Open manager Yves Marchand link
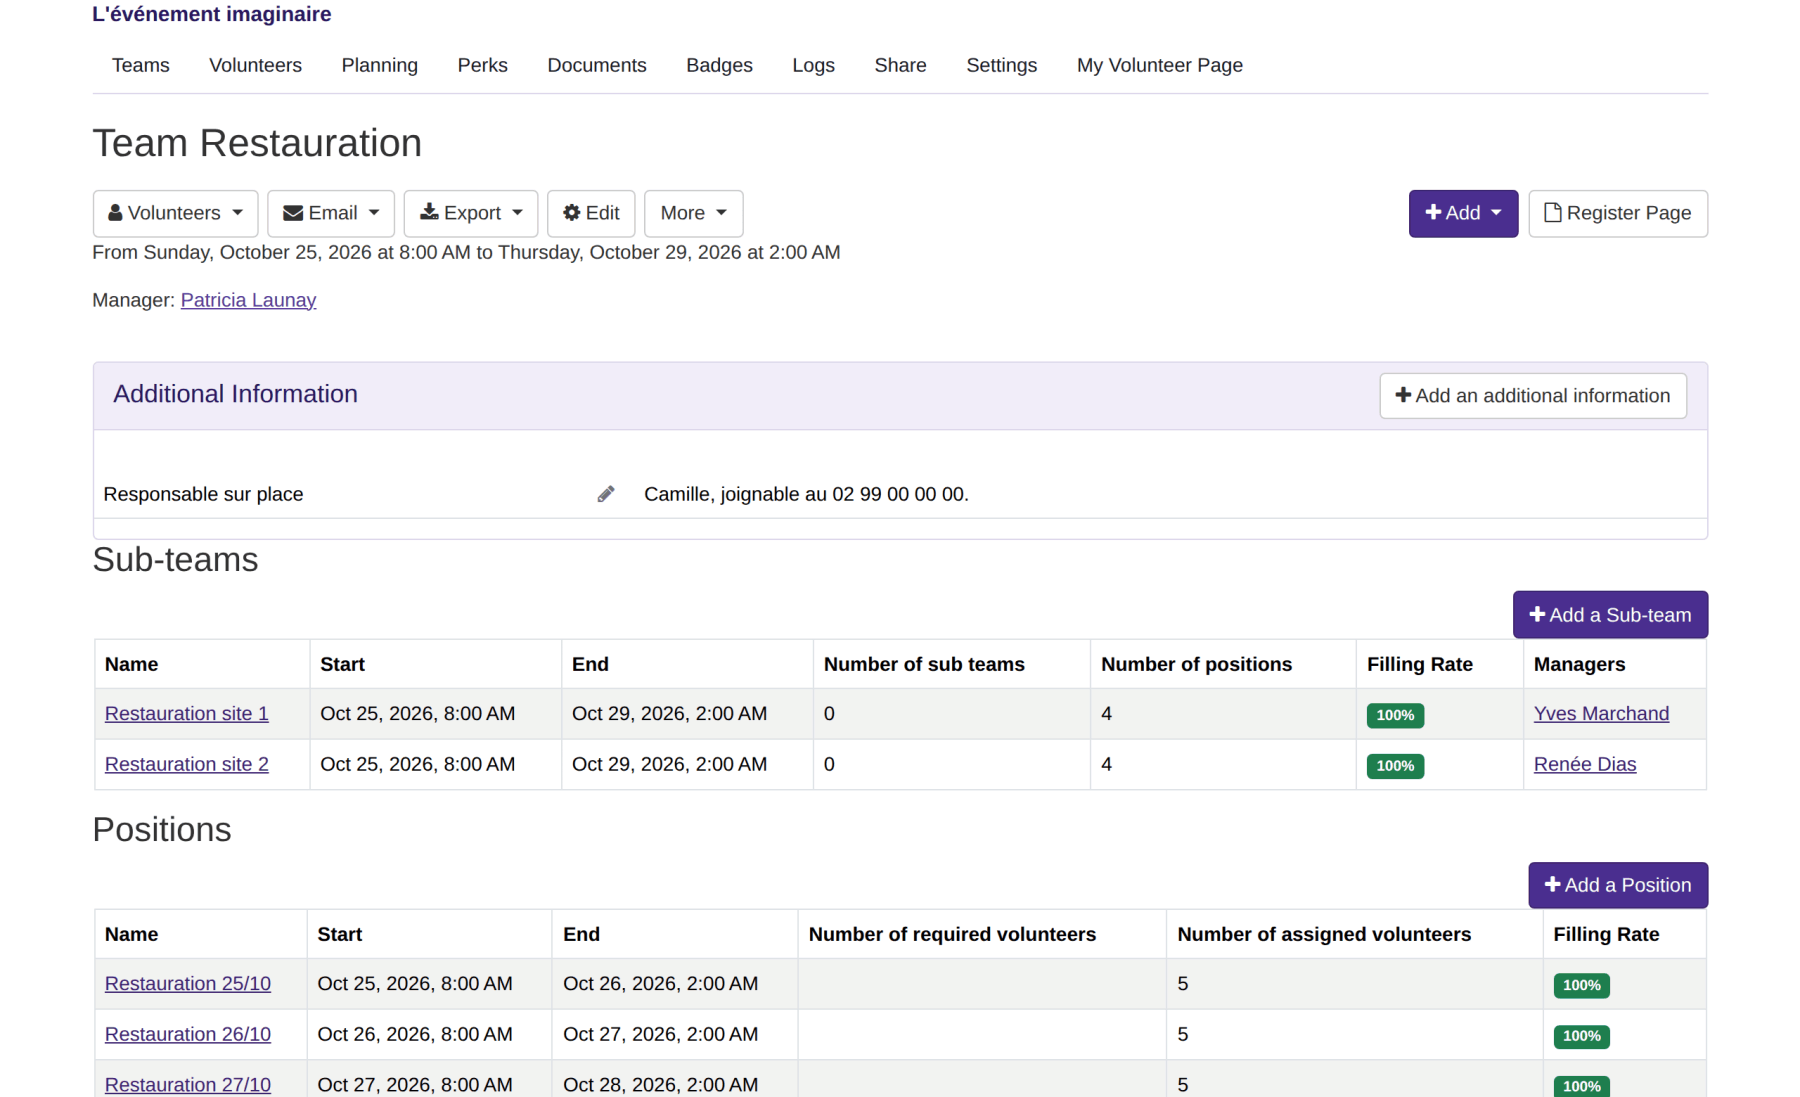Viewport: 1800px width, 1097px height. tap(1601, 714)
